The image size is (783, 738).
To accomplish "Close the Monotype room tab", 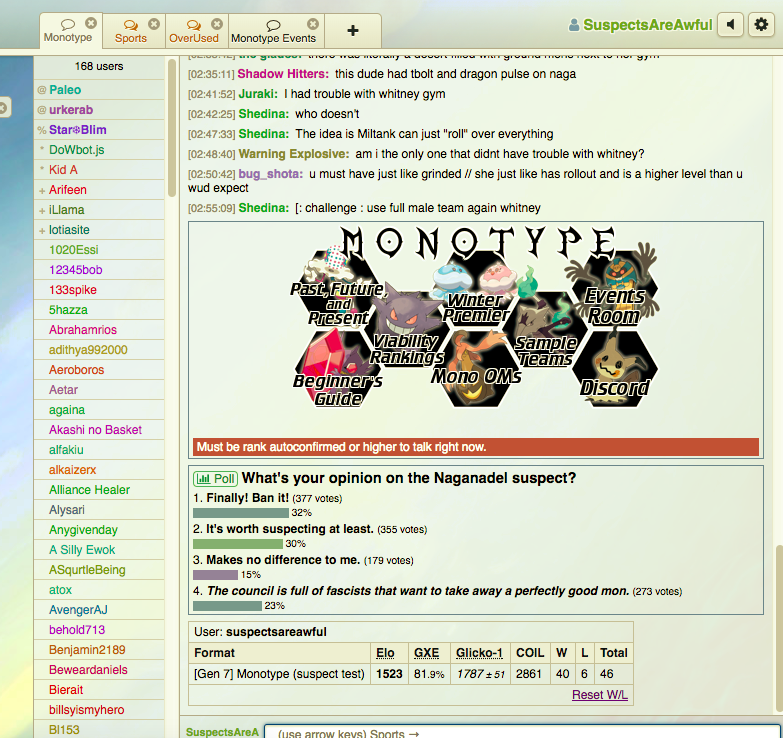I will 91,23.
